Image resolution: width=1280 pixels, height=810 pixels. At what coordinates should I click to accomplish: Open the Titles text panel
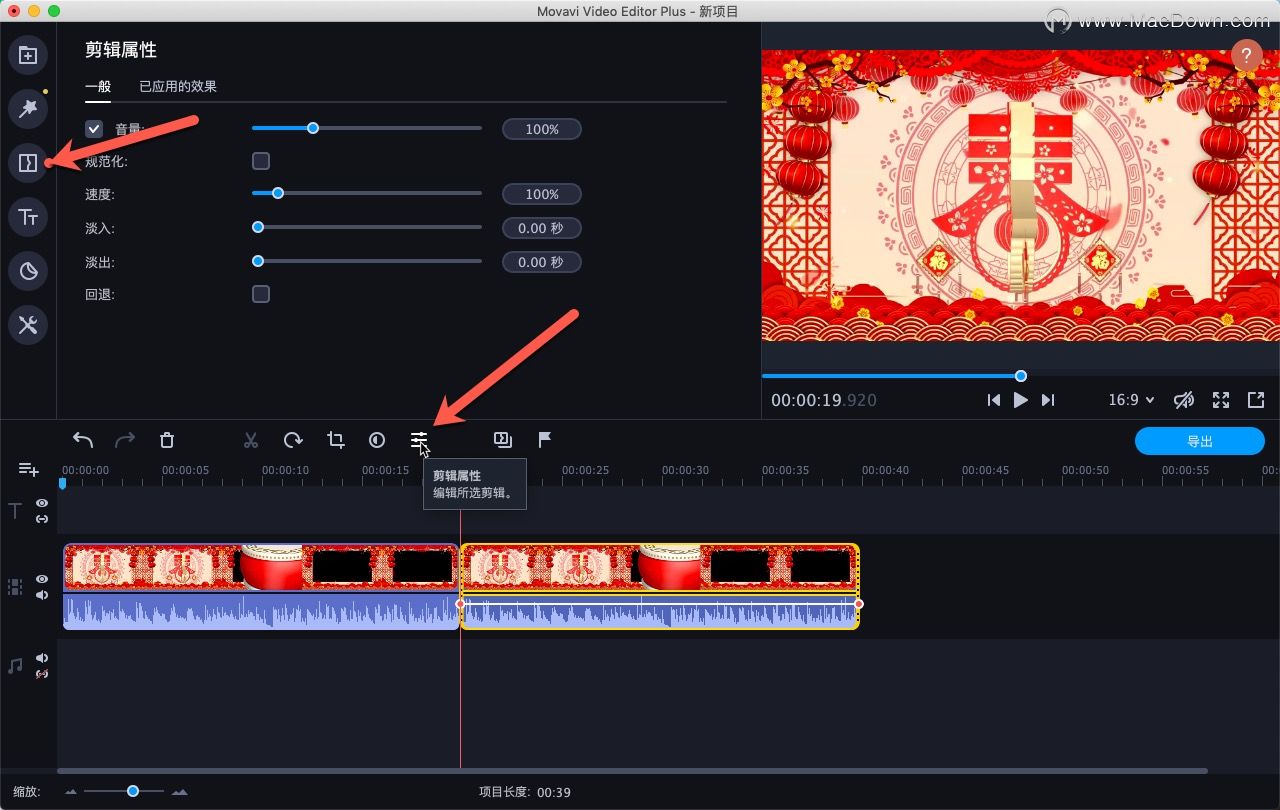28,217
